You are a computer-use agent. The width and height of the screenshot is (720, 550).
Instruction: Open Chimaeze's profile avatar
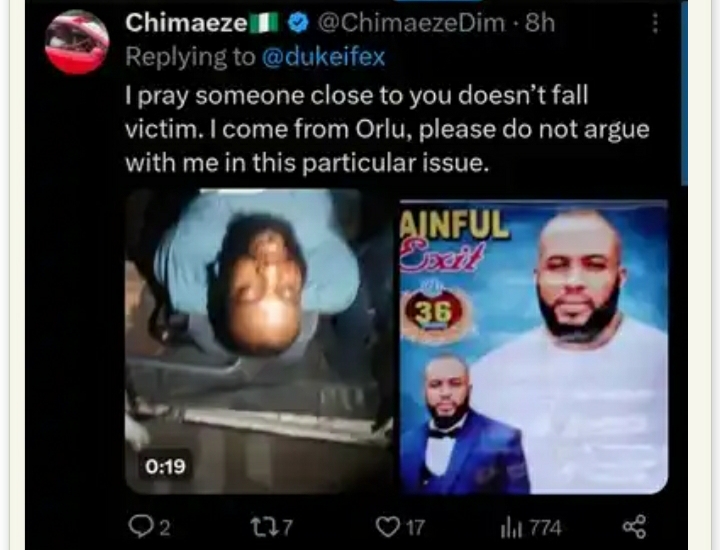coord(77,42)
